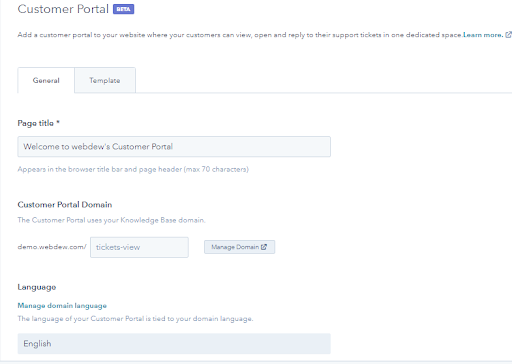Screen dimensions: 512x364
Task: Click the BETA badge next to Customer Portal
Action: click(x=123, y=9)
